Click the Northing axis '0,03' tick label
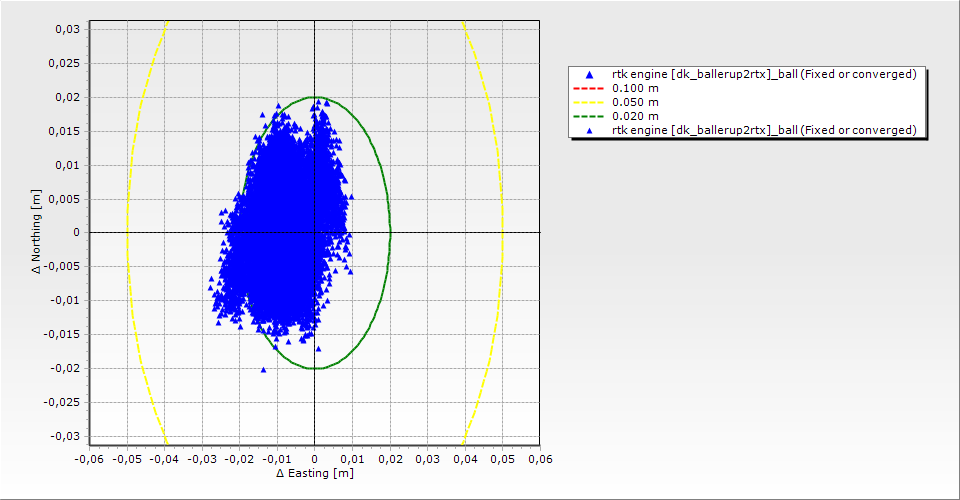Viewport: 960px width, 500px height. pyautogui.click(x=67, y=29)
